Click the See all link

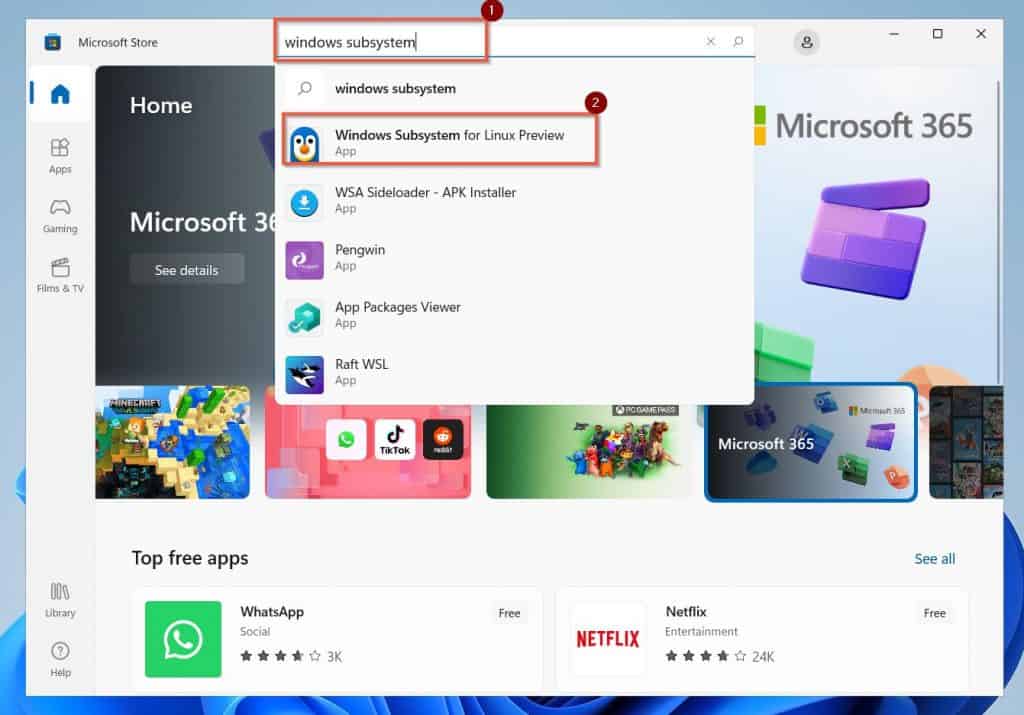coord(935,559)
